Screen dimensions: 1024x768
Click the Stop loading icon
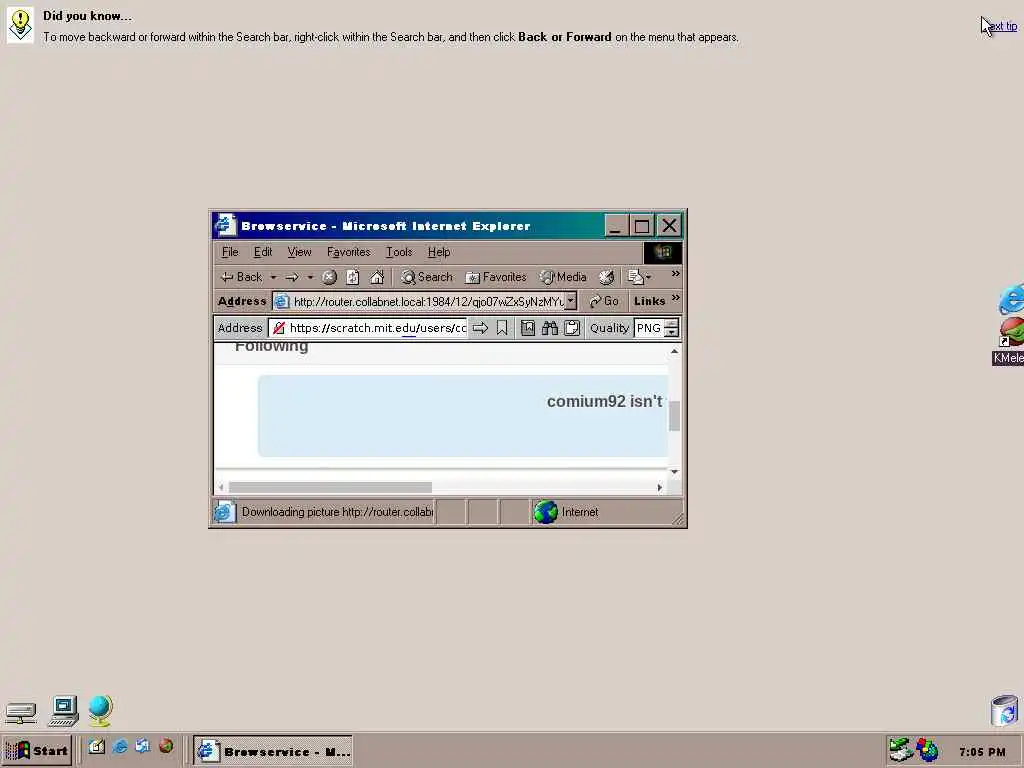click(329, 278)
